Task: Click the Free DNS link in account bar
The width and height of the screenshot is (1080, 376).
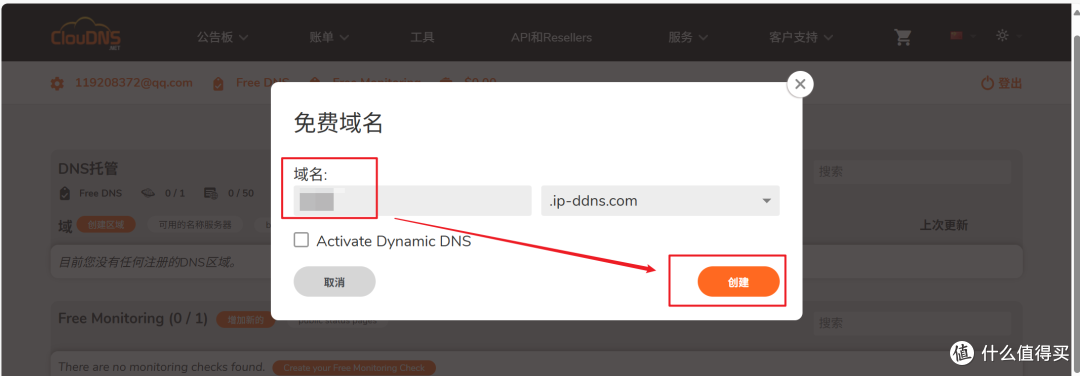Action: tap(262, 83)
